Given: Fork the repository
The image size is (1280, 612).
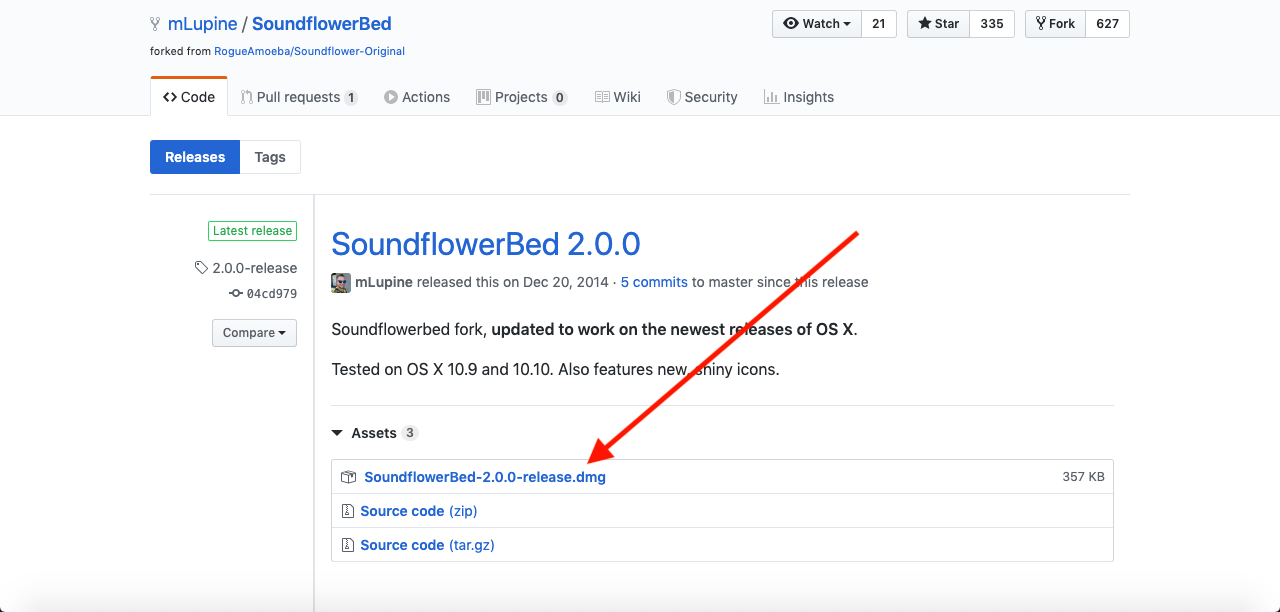Looking at the screenshot, I should 1055,24.
